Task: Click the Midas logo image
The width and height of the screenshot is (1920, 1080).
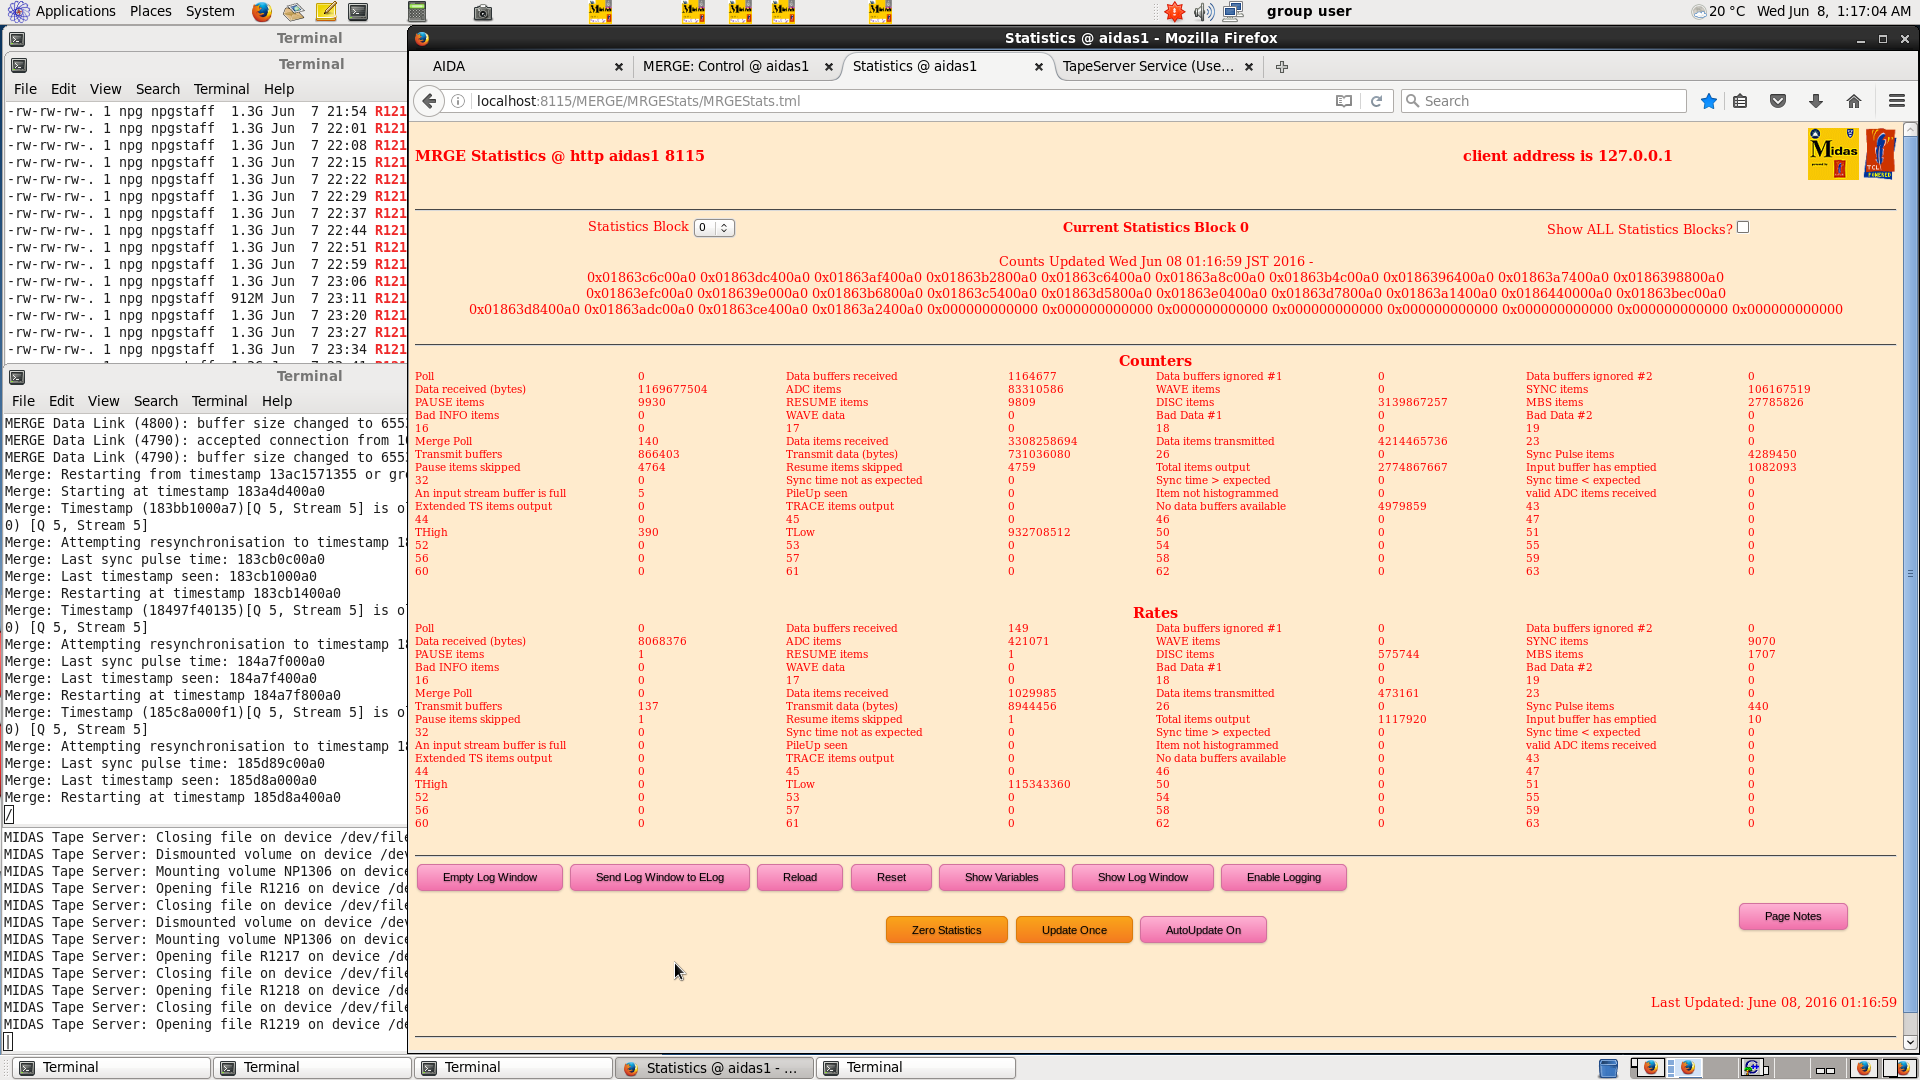Action: pos(1833,154)
